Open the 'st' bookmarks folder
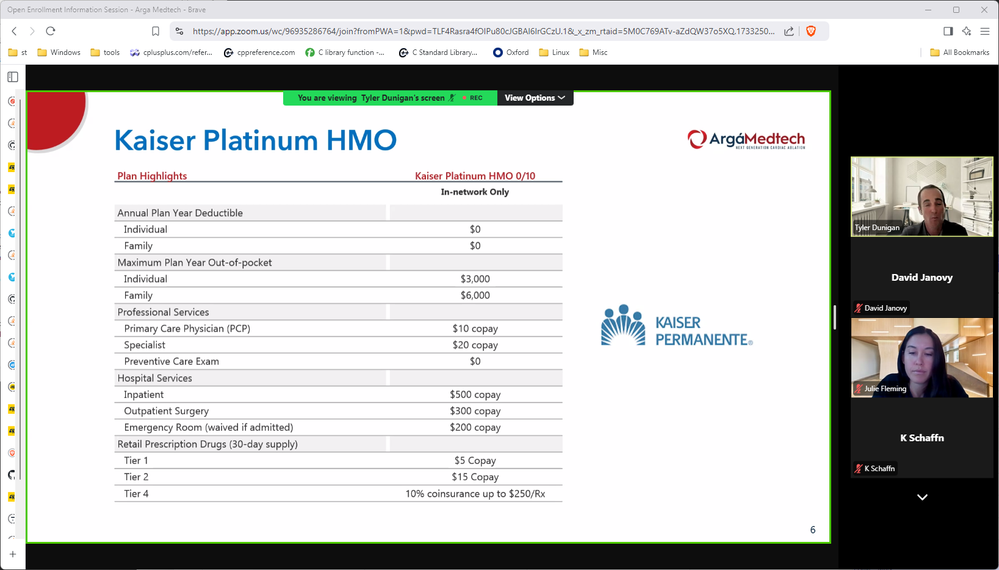Screen dimensions: 999x570 [18, 52]
